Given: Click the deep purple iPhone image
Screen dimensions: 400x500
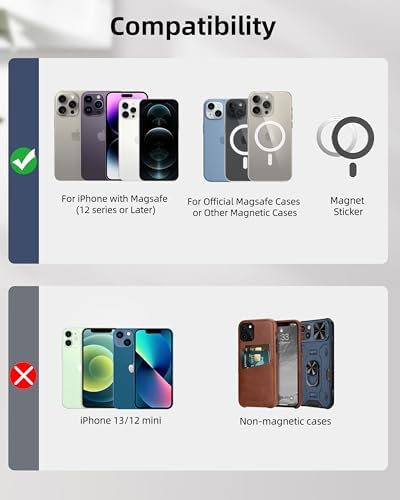Looking at the screenshot, I should tap(94, 136).
